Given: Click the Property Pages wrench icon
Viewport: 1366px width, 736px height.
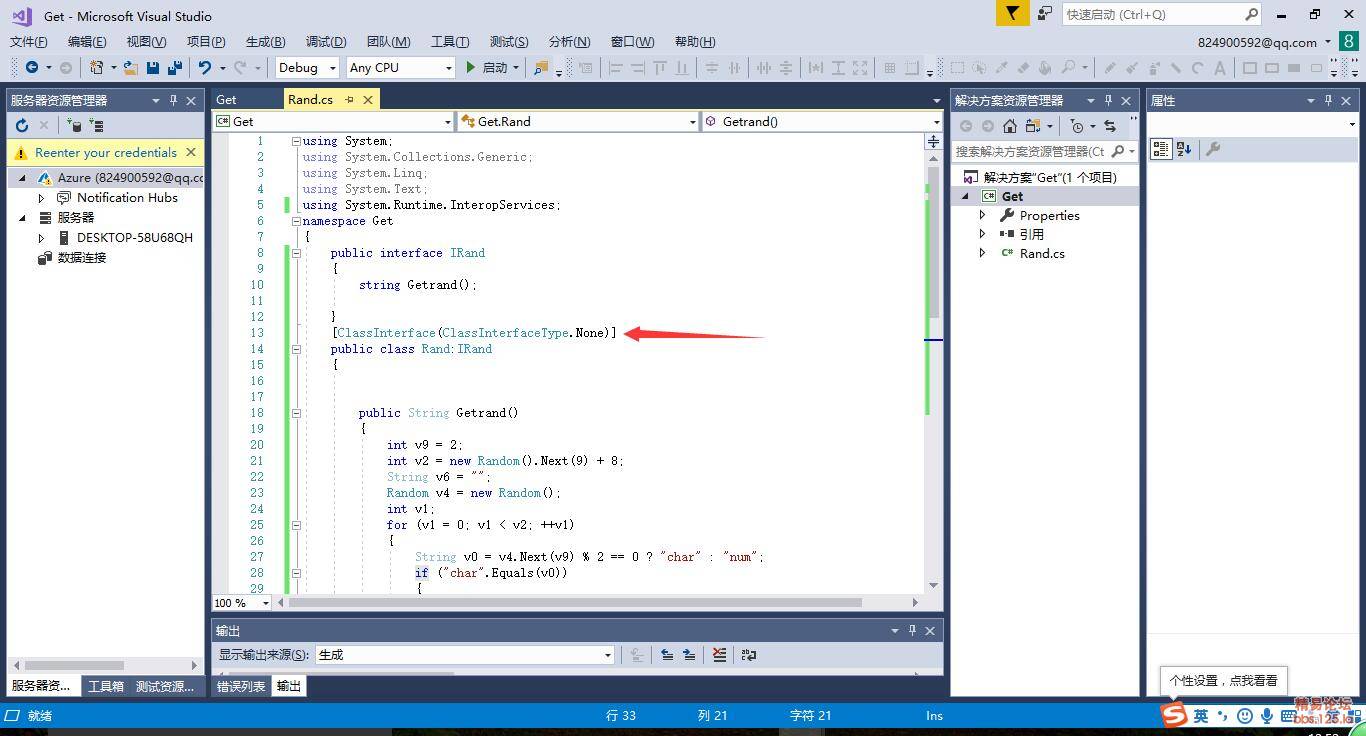Looking at the screenshot, I should tap(1213, 149).
